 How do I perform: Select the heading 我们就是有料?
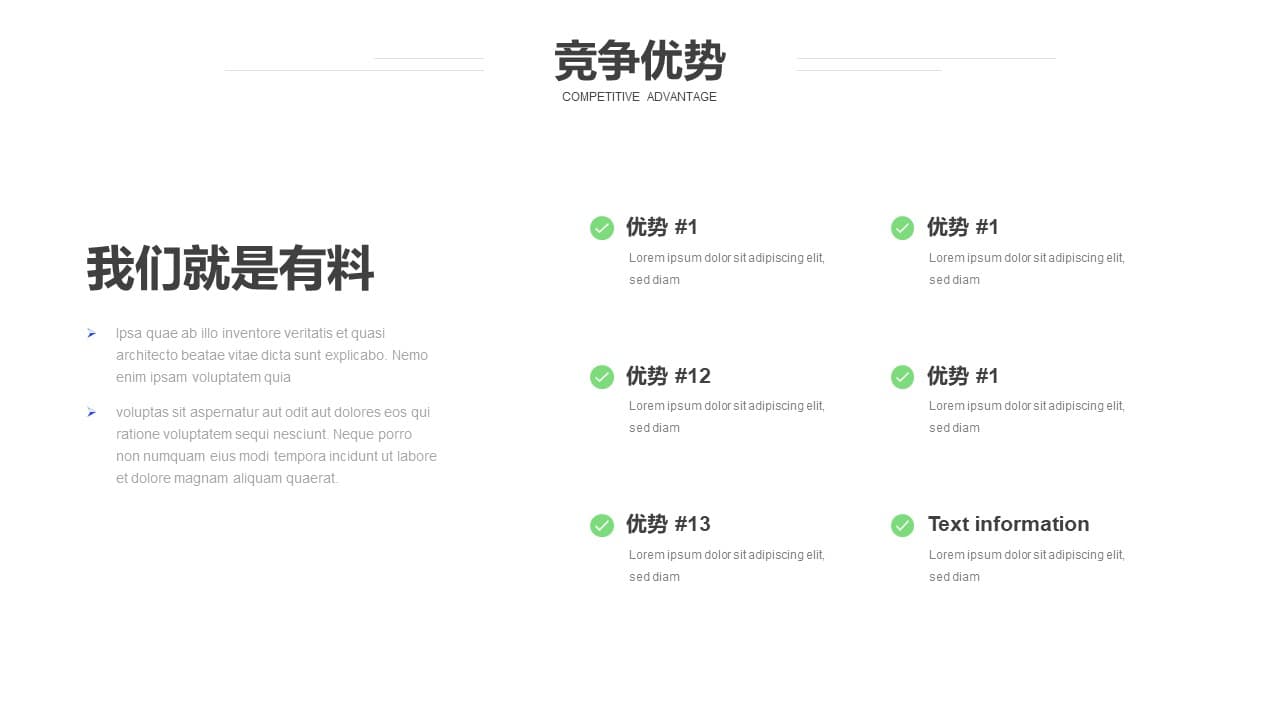coord(230,269)
